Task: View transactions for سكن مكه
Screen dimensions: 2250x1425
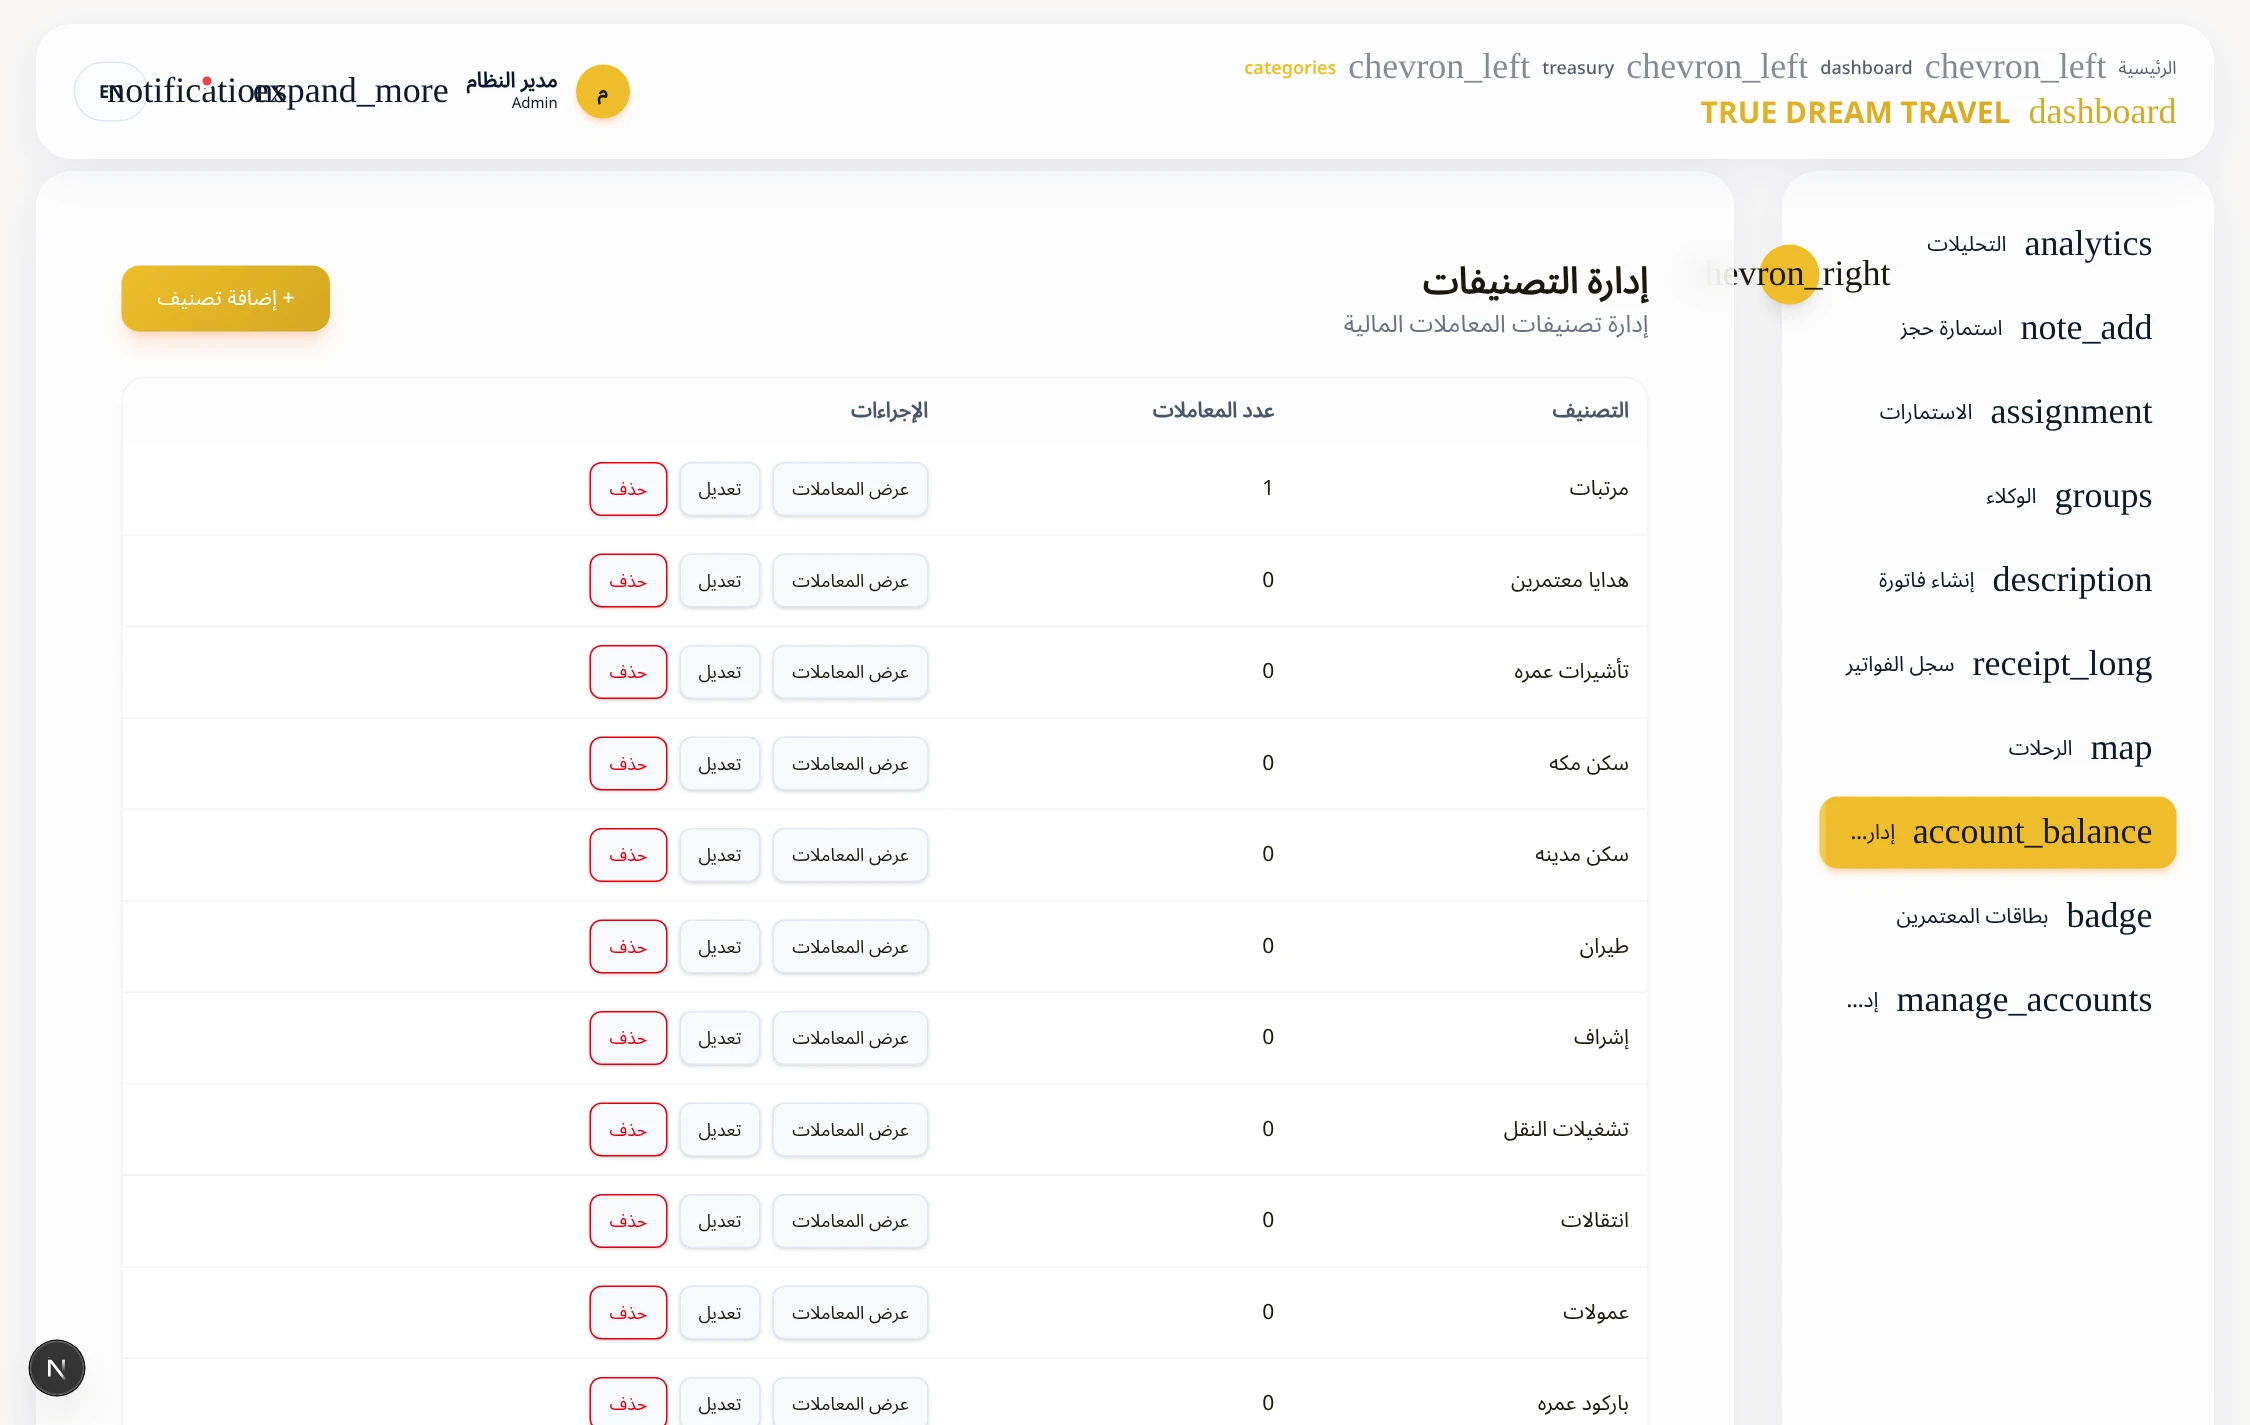Action: click(850, 764)
